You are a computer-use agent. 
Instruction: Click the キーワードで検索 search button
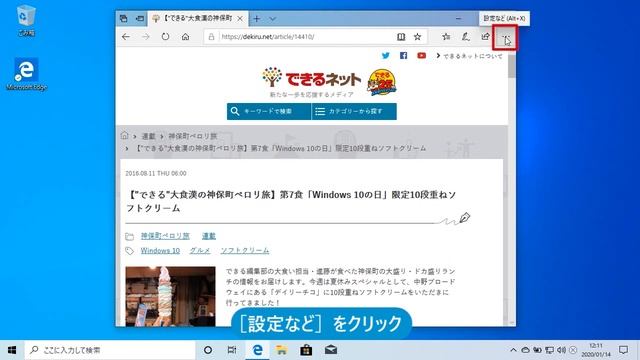pos(269,111)
